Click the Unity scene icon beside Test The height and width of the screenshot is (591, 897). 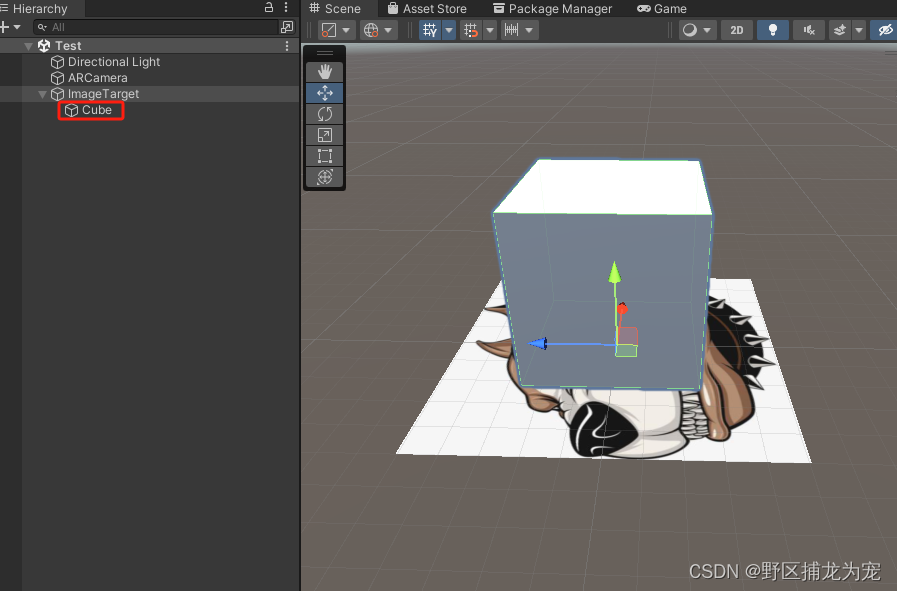coord(44,46)
